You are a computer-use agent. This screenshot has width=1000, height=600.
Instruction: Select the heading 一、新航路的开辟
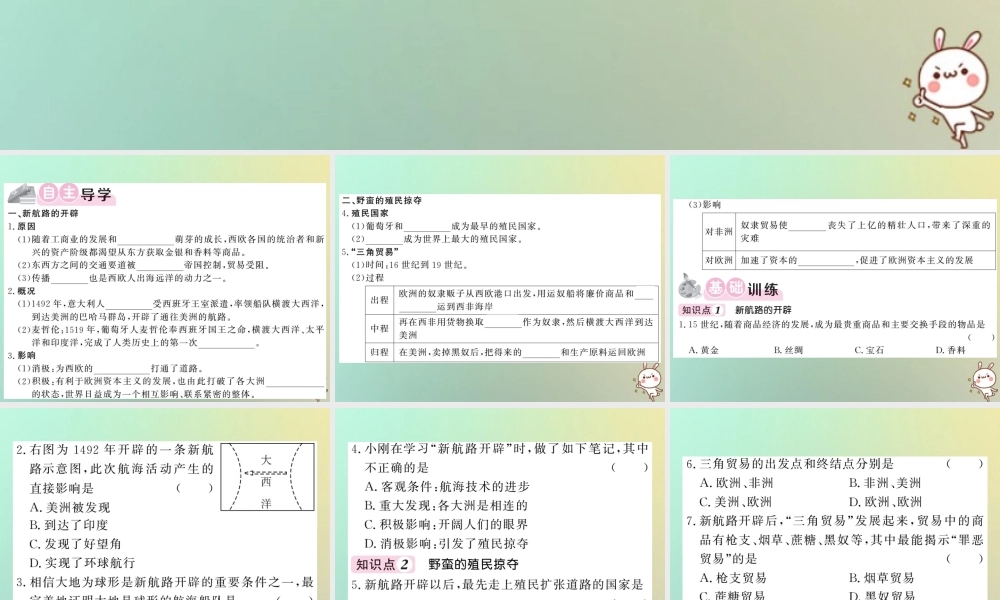point(43,214)
